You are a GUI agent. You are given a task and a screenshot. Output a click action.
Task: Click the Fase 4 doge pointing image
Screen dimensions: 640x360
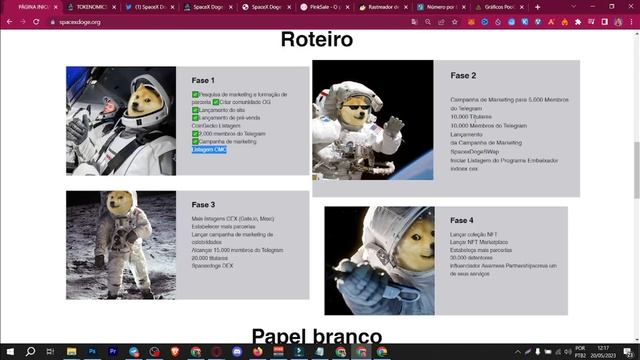380,260
